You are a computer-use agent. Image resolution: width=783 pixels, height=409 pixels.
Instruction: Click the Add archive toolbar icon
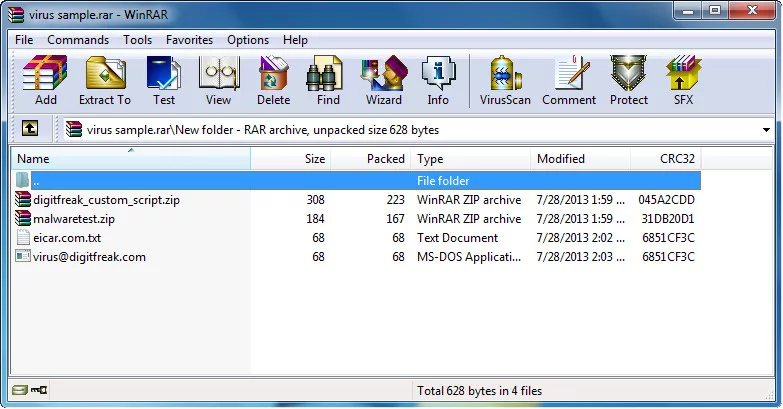point(45,73)
